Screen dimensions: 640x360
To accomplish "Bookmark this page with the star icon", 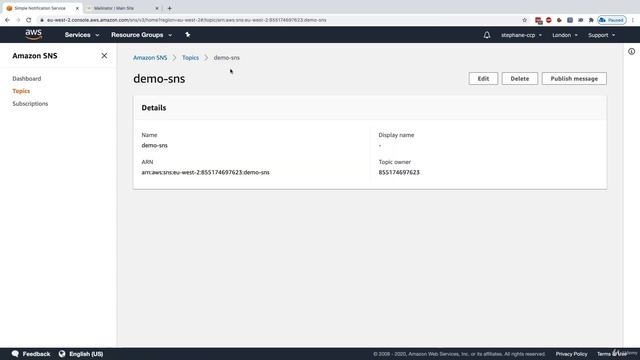I will point(524,20).
